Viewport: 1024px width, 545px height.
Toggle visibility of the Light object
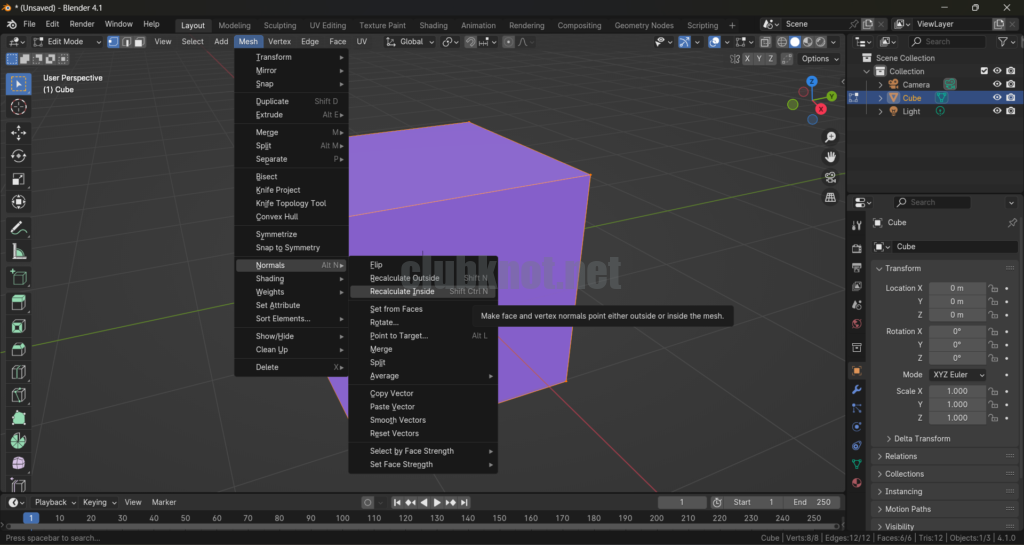click(997, 111)
